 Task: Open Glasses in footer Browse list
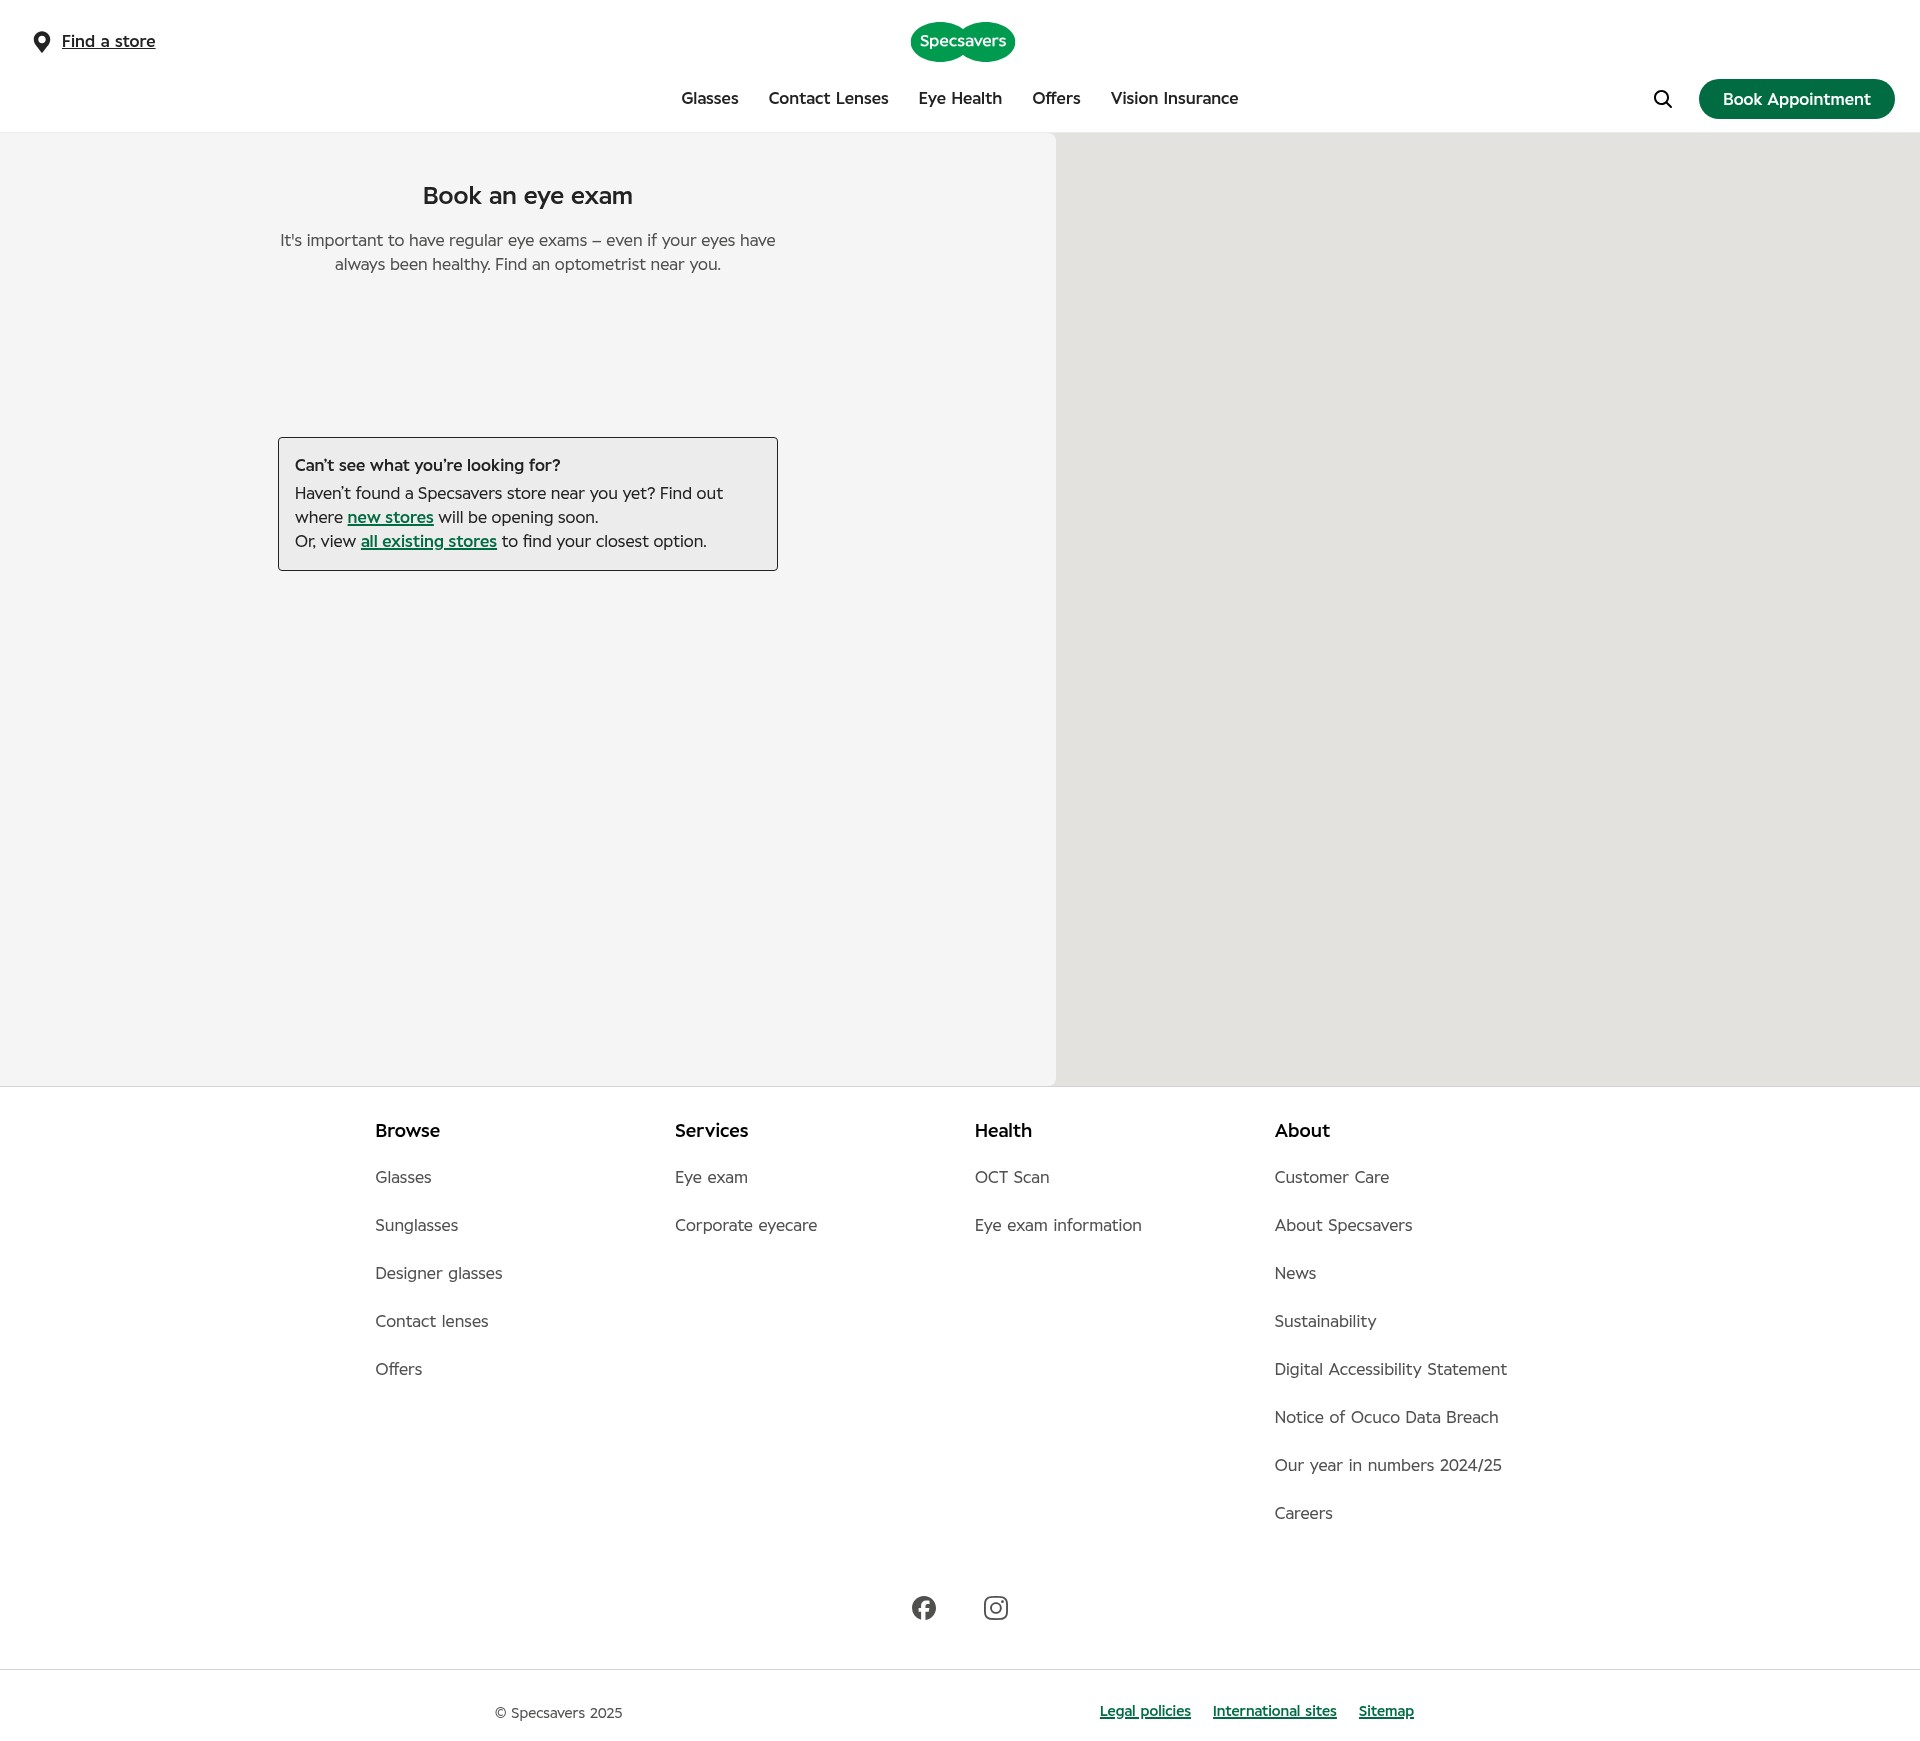(403, 1177)
